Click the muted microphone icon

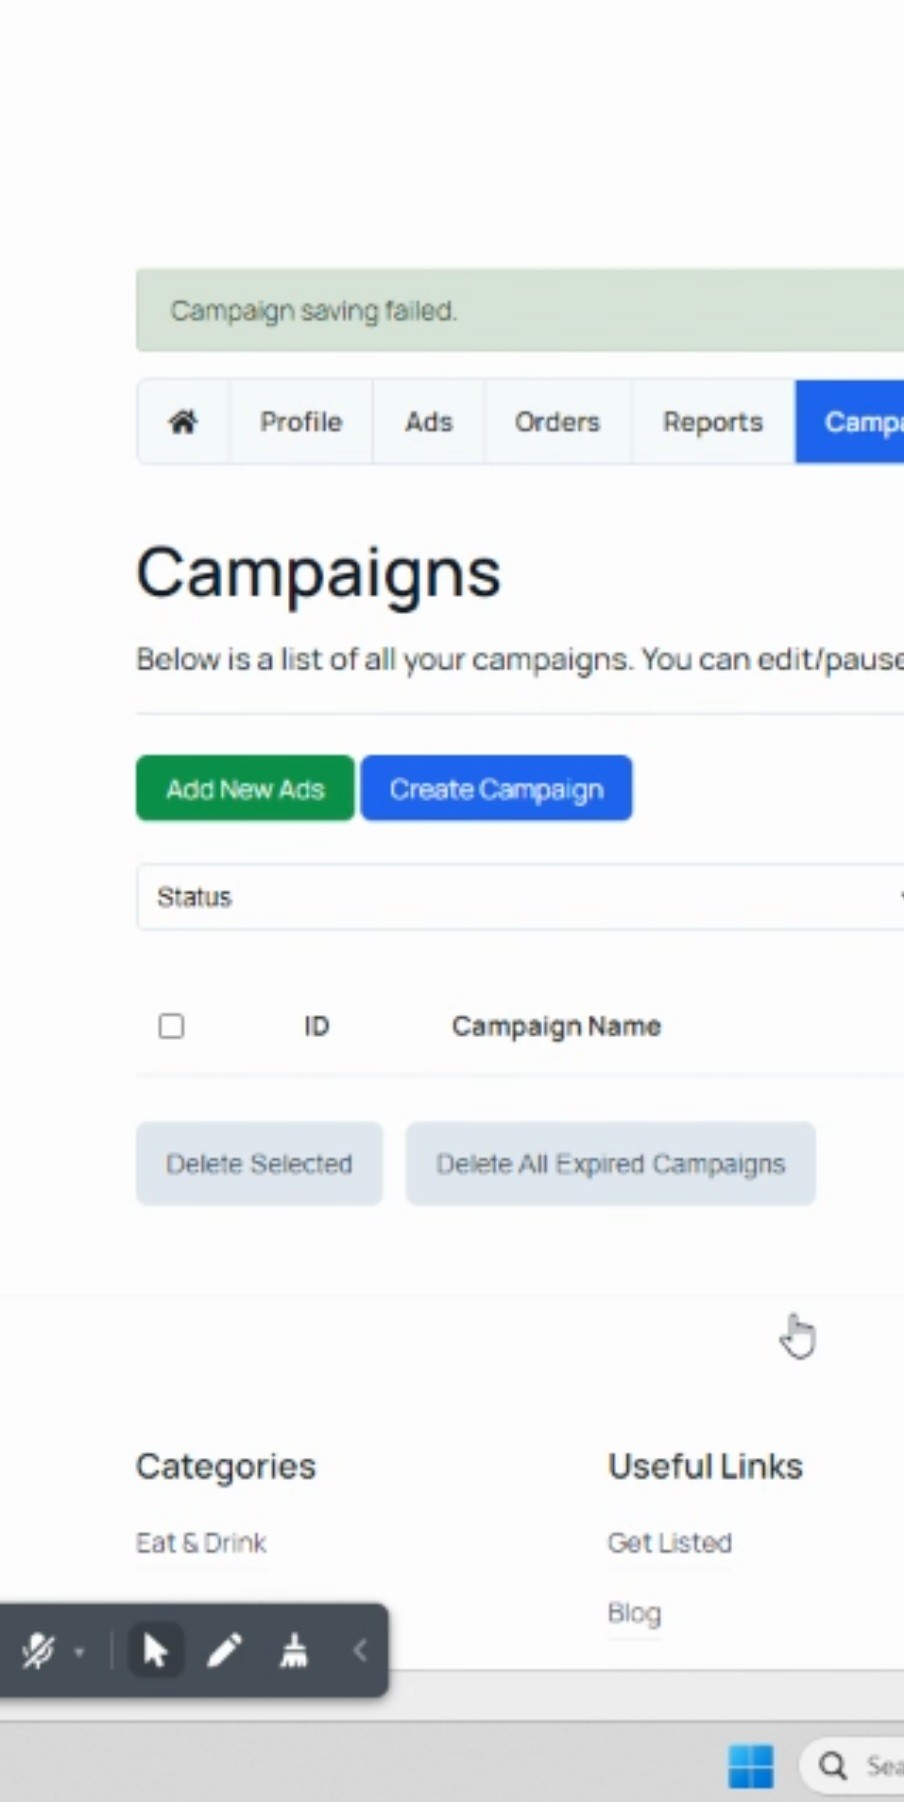pyautogui.click(x=38, y=1651)
